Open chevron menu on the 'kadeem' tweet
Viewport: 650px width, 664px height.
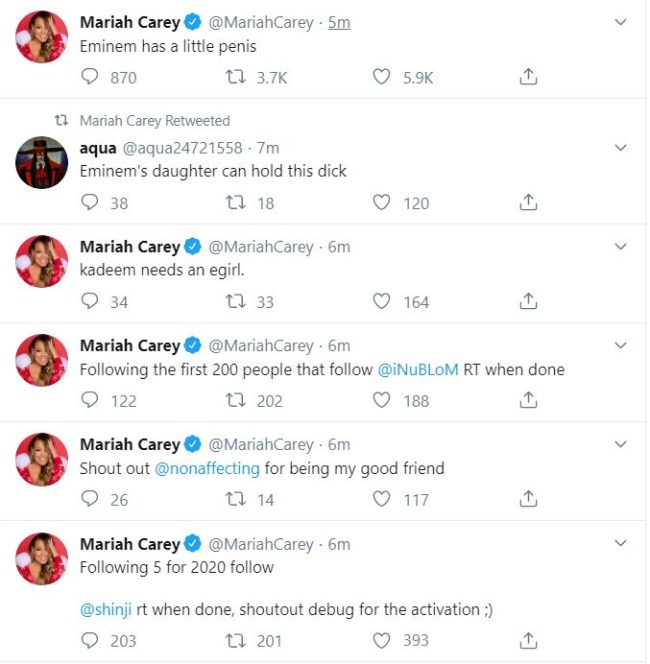coord(620,247)
